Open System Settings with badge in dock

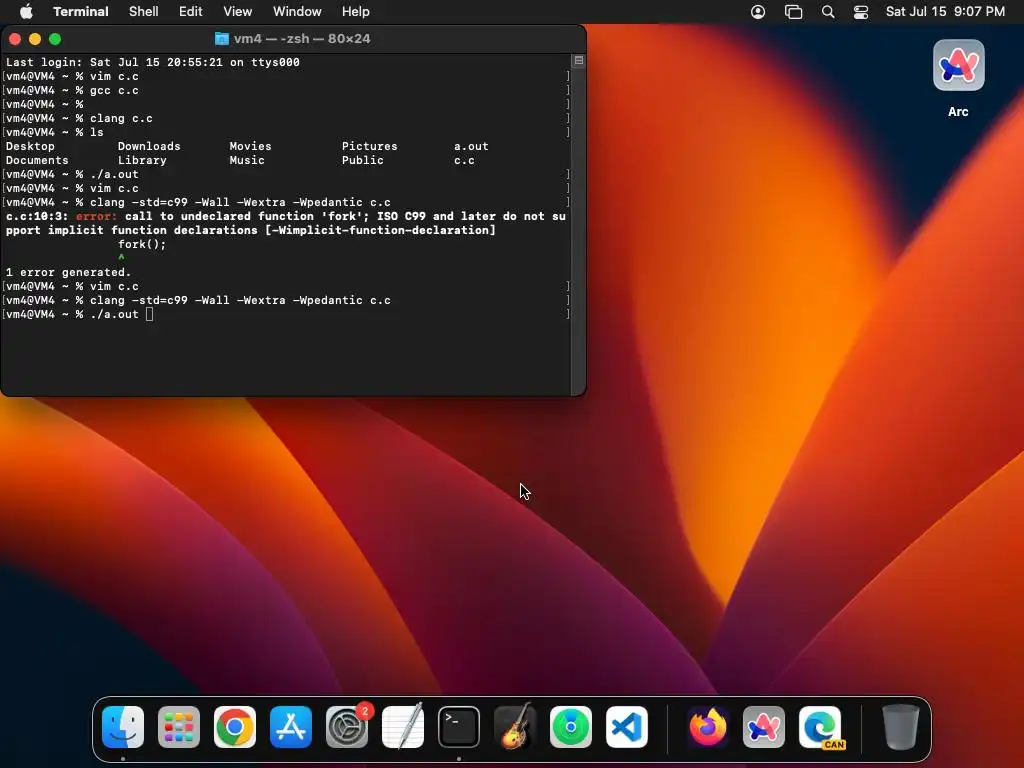coord(347,727)
